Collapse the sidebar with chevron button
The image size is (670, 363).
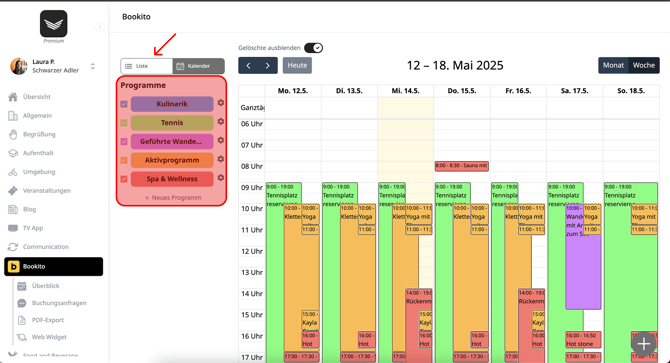[x=100, y=27]
